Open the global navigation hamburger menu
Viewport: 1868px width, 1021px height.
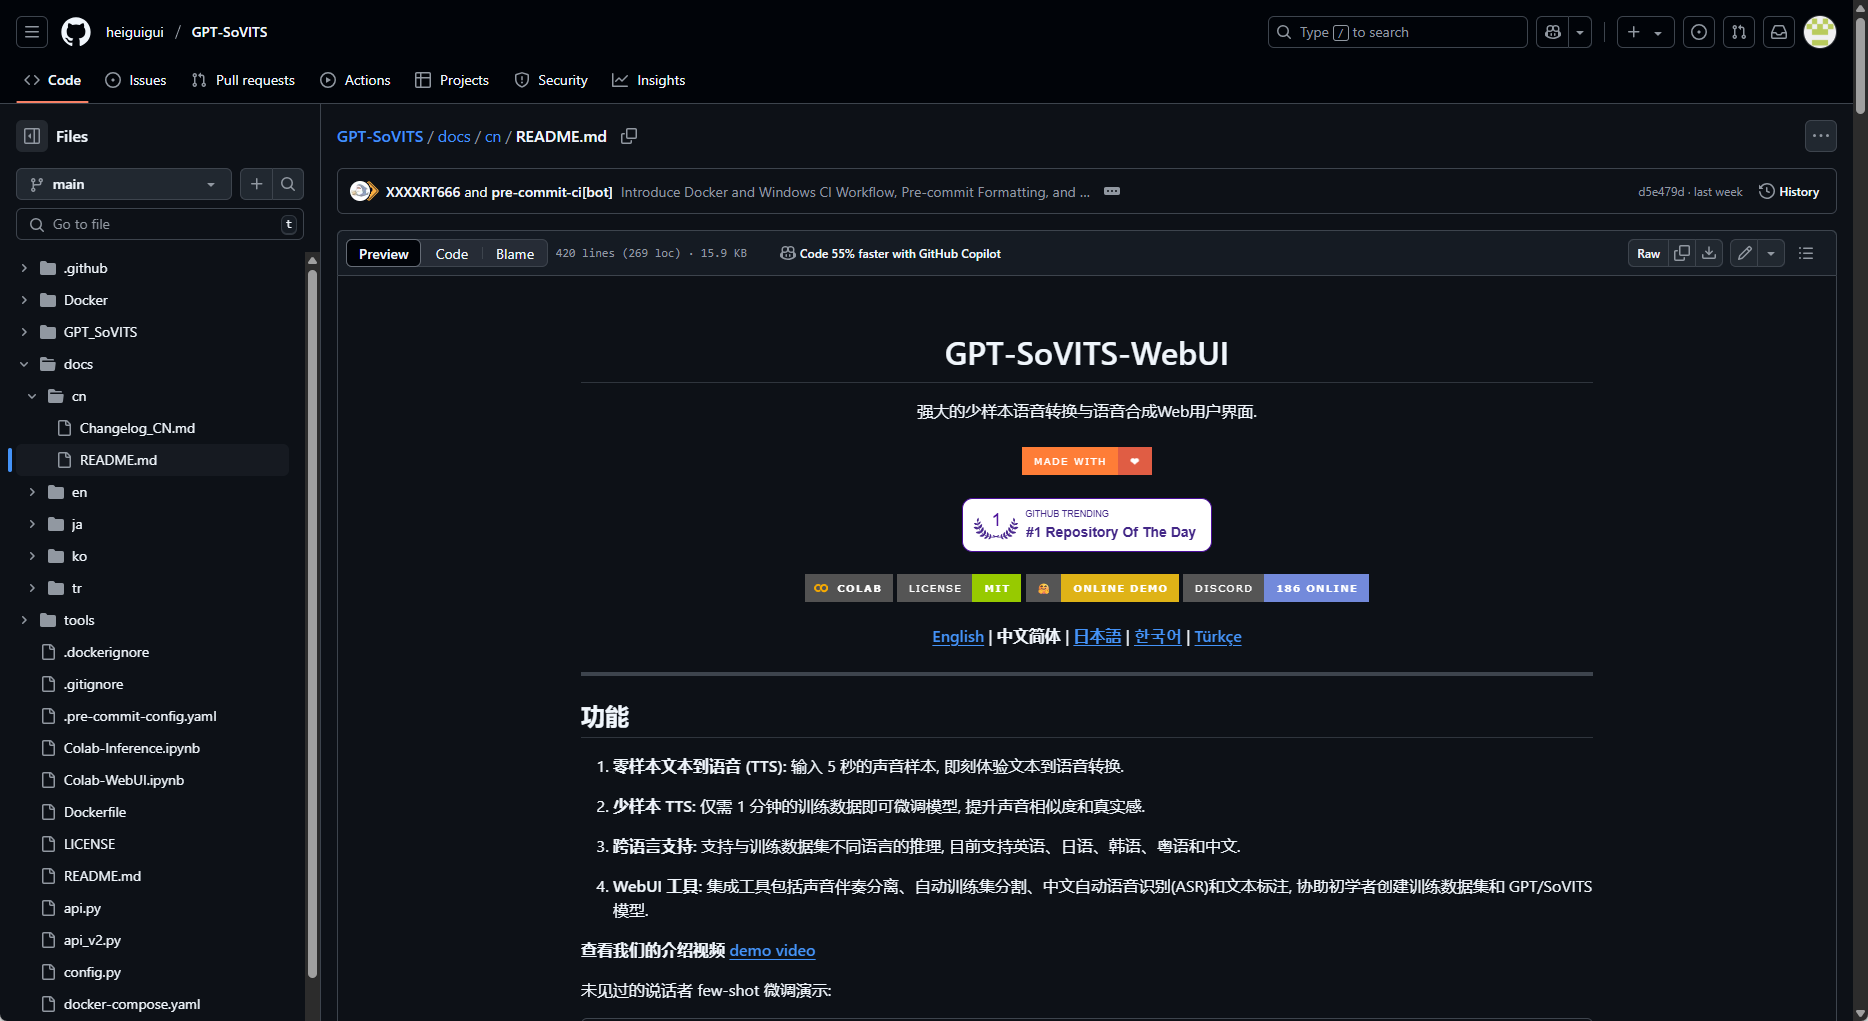(31, 32)
